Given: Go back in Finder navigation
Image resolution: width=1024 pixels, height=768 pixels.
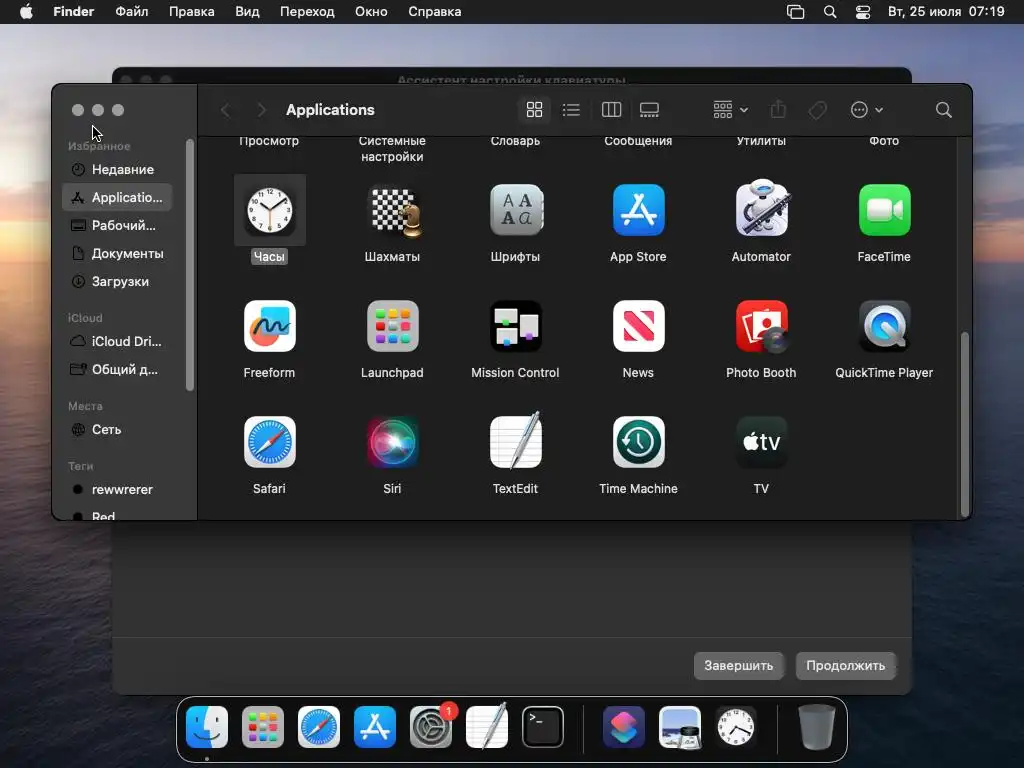Looking at the screenshot, I should point(225,110).
